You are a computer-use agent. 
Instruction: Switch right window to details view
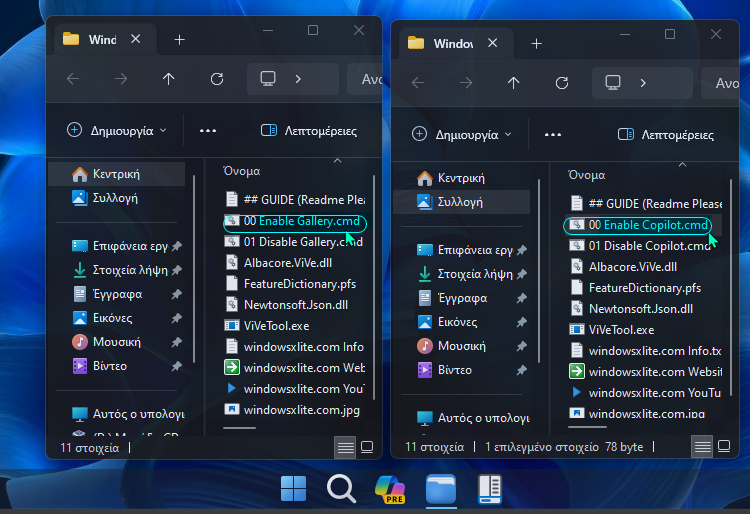point(702,447)
